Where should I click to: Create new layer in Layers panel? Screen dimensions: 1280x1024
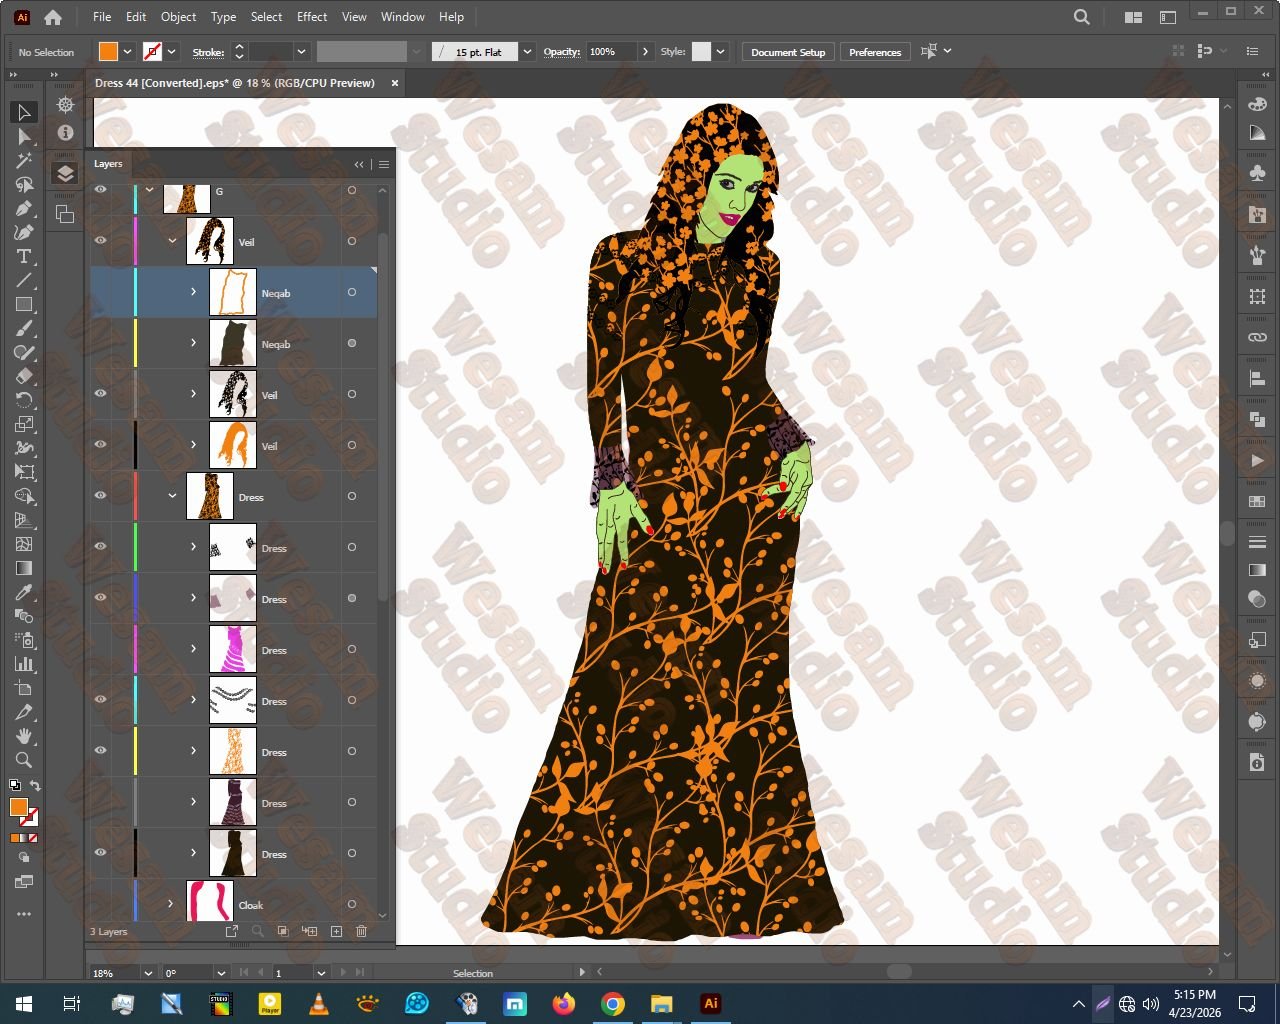[x=336, y=931]
